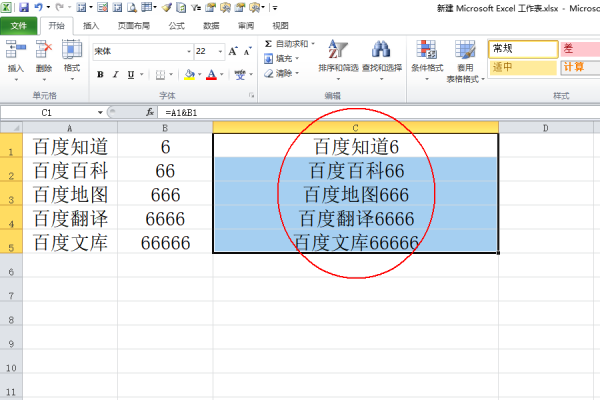Viewport: 600px width, 400px height.
Task: Select column D header
Action: [x=546, y=128]
